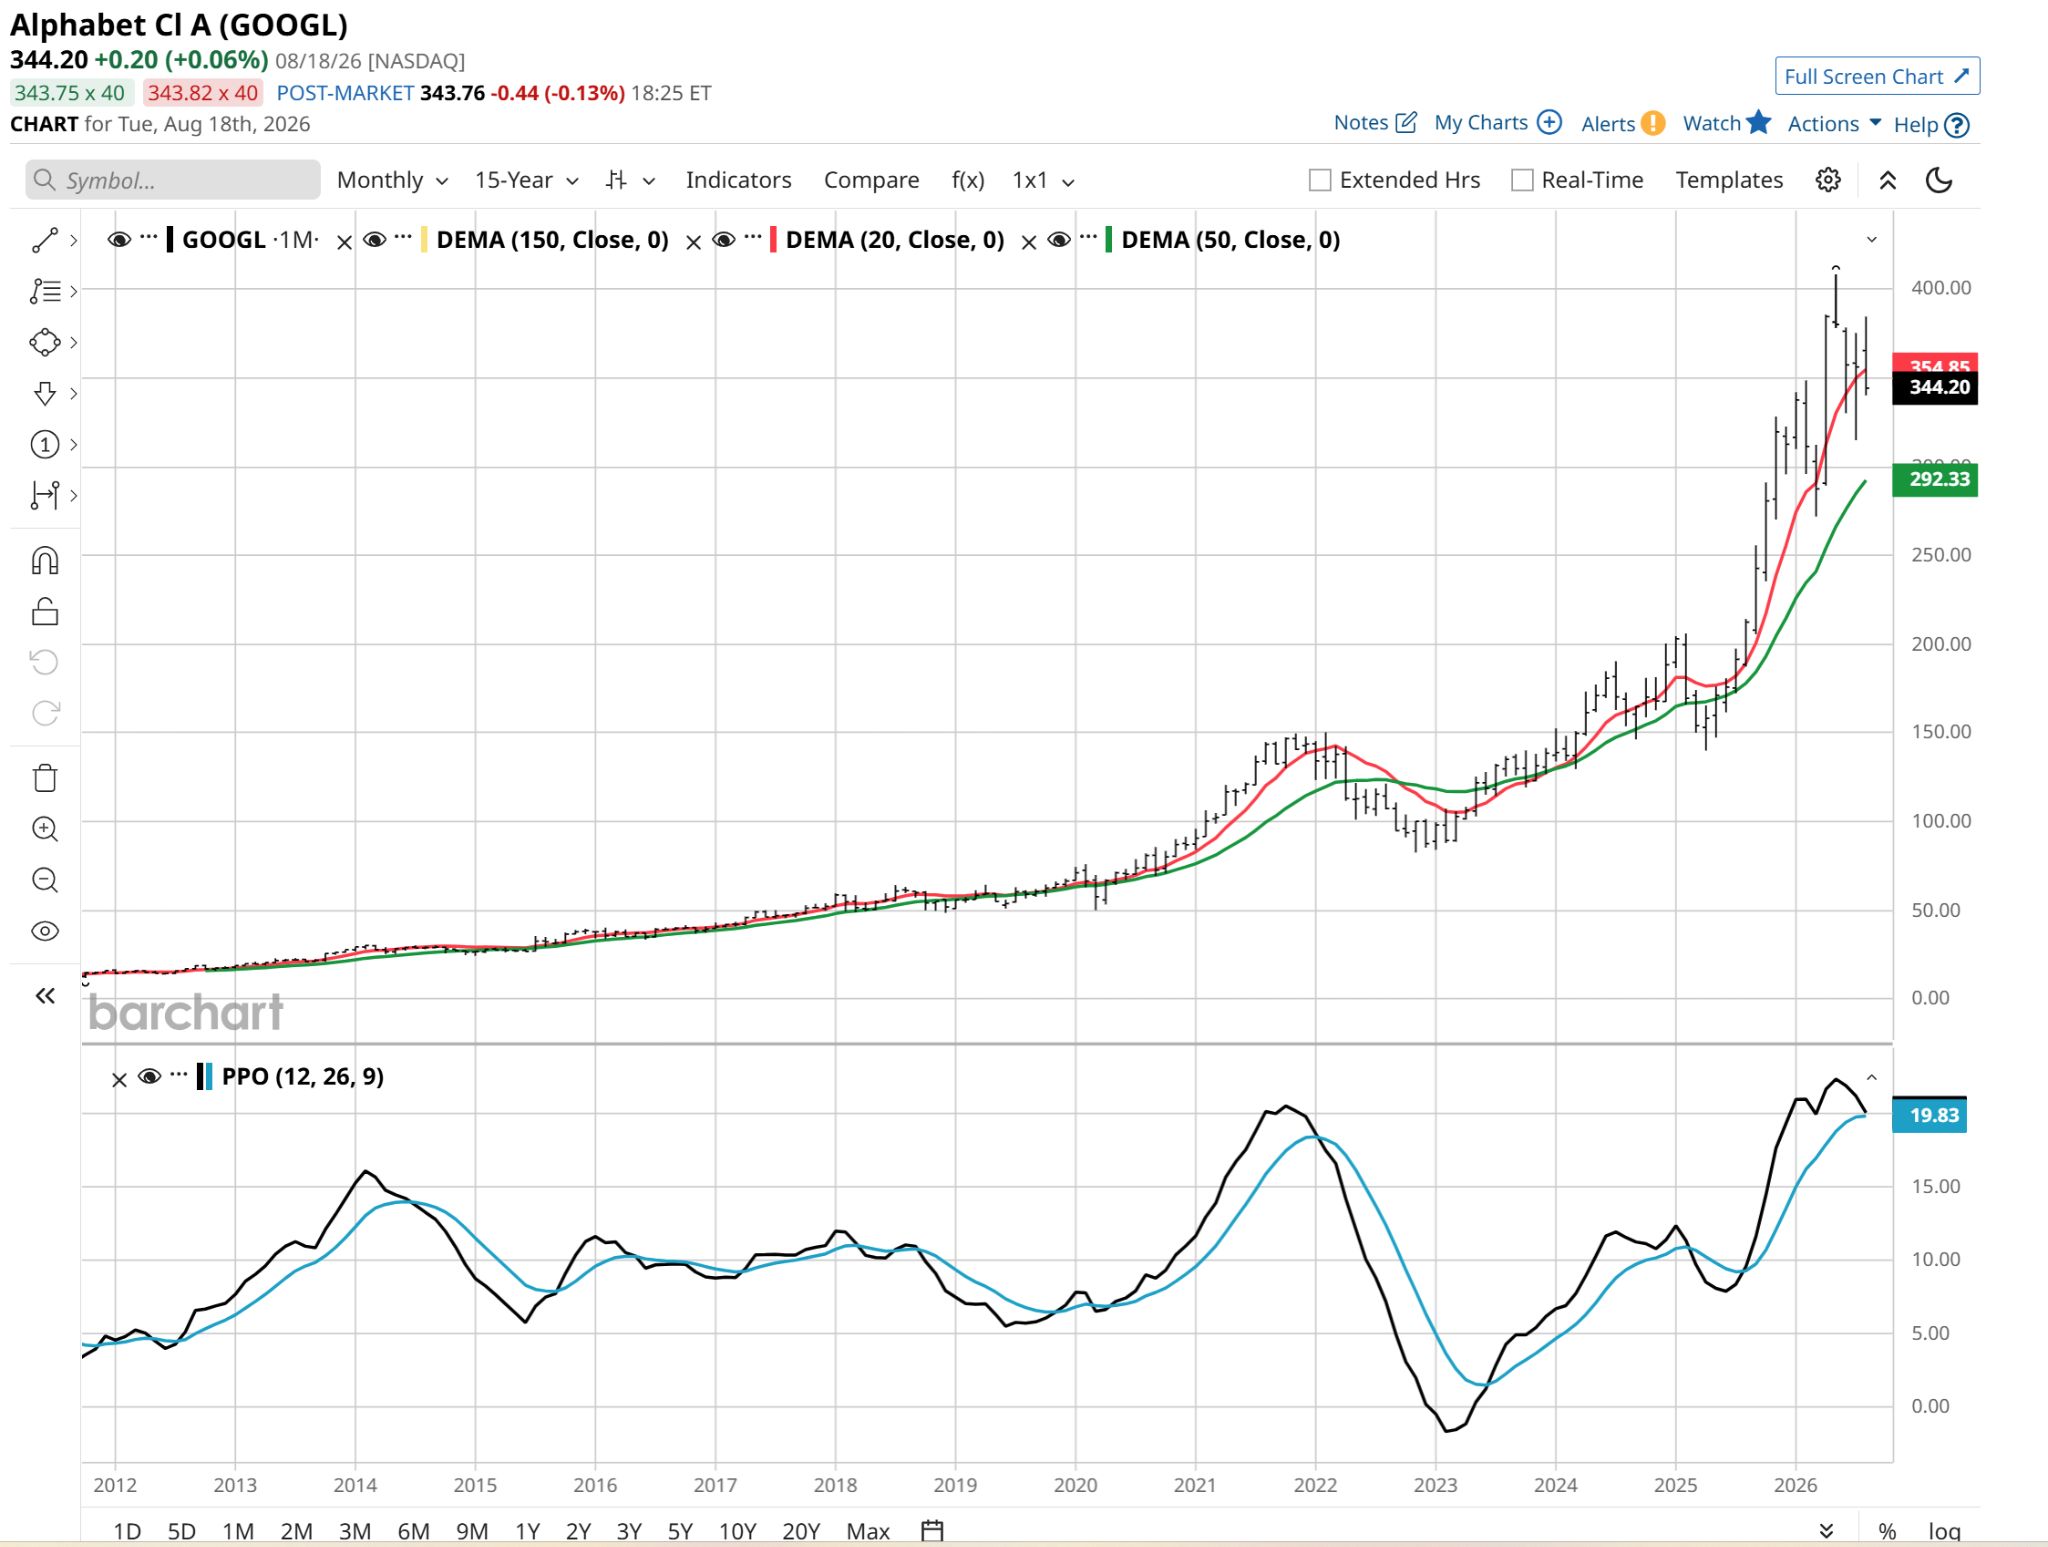Screen dimensions: 2048x1547
Task: Zoom in with the magnifier plus icon
Action: click(45, 829)
